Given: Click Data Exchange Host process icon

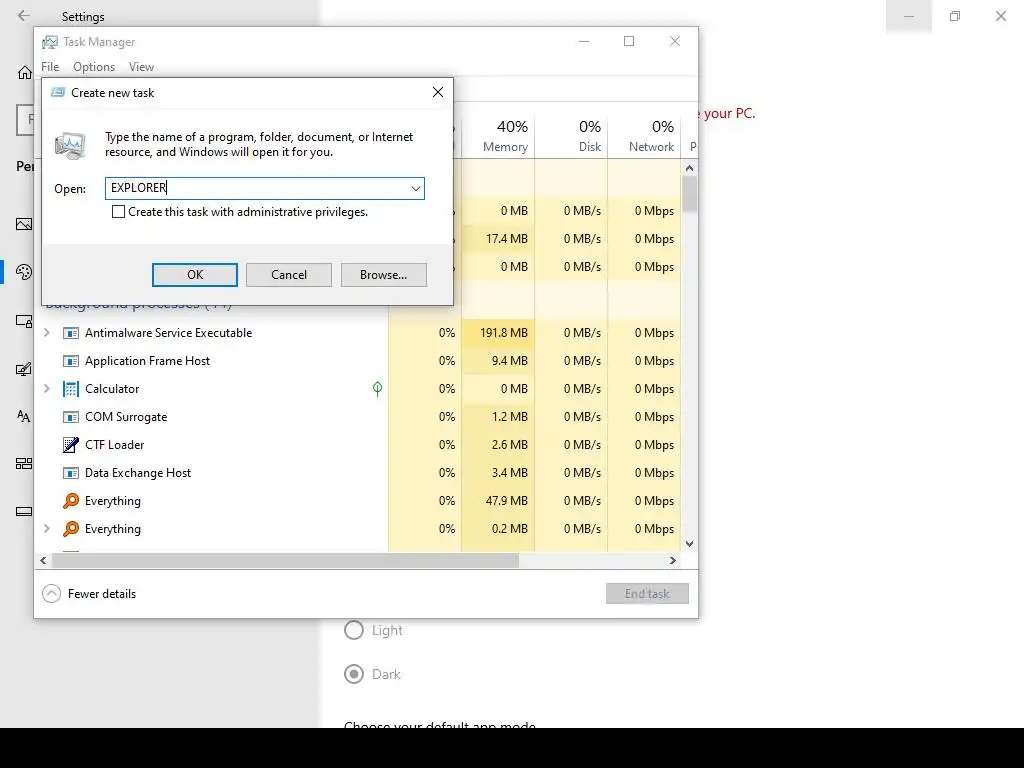Looking at the screenshot, I should coord(71,473).
